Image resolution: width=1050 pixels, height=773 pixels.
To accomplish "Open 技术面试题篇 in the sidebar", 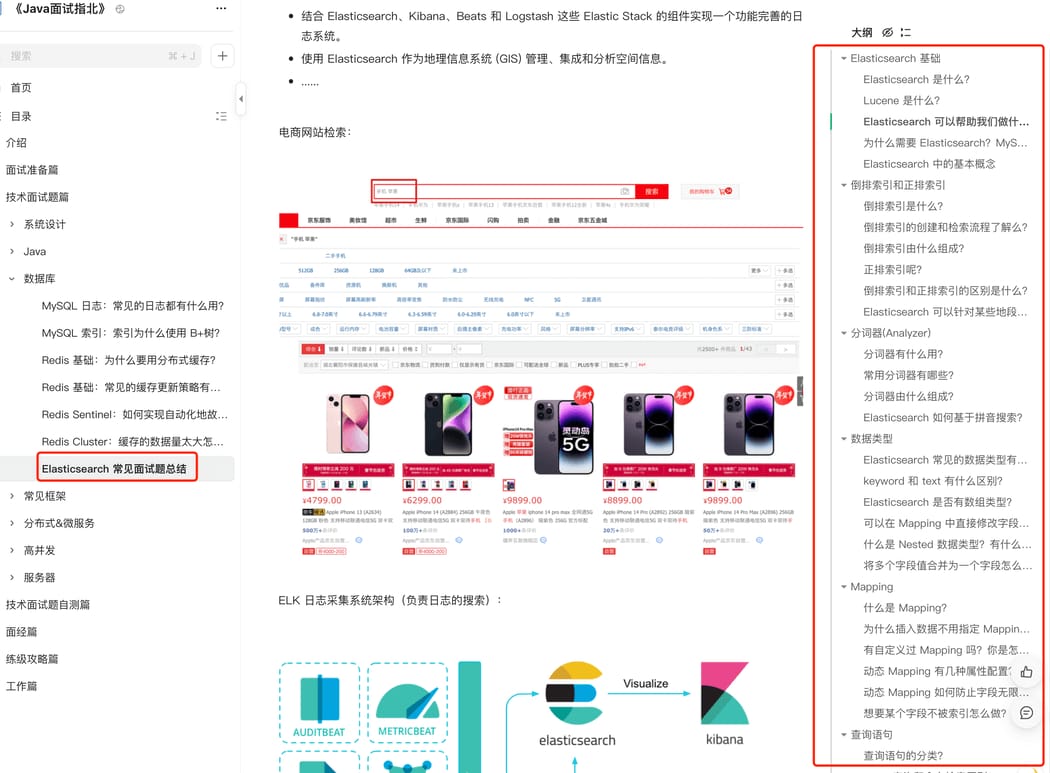I will [x=38, y=197].
